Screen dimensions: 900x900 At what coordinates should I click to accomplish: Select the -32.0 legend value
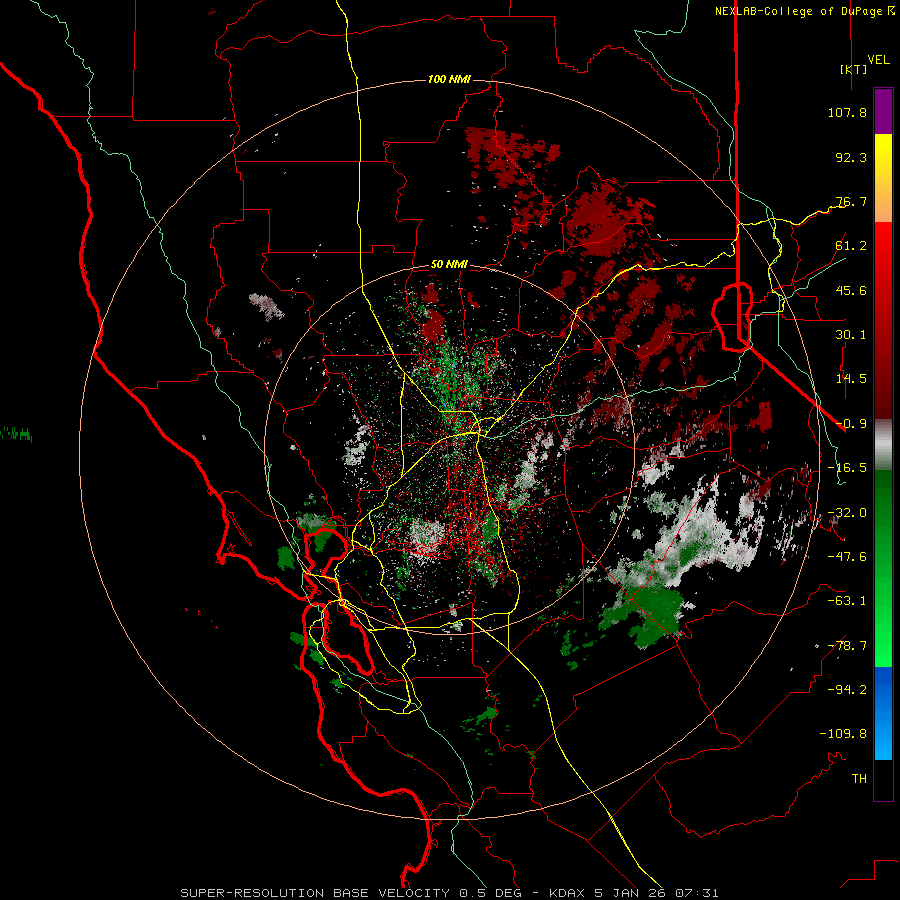point(847,513)
